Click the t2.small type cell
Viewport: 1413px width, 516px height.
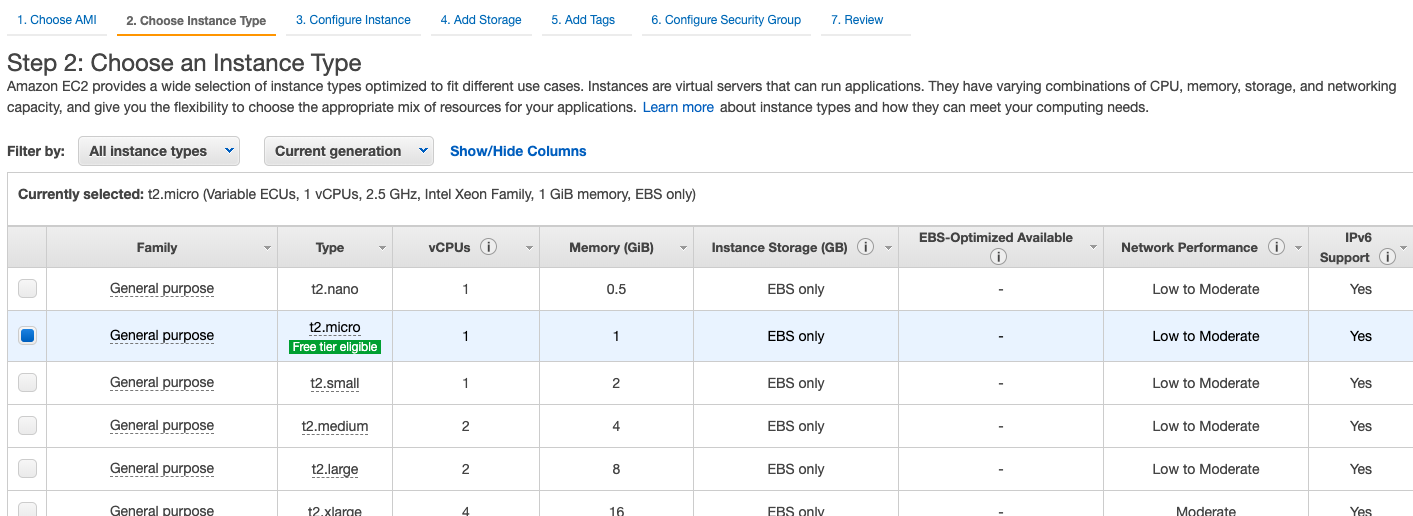pos(335,383)
